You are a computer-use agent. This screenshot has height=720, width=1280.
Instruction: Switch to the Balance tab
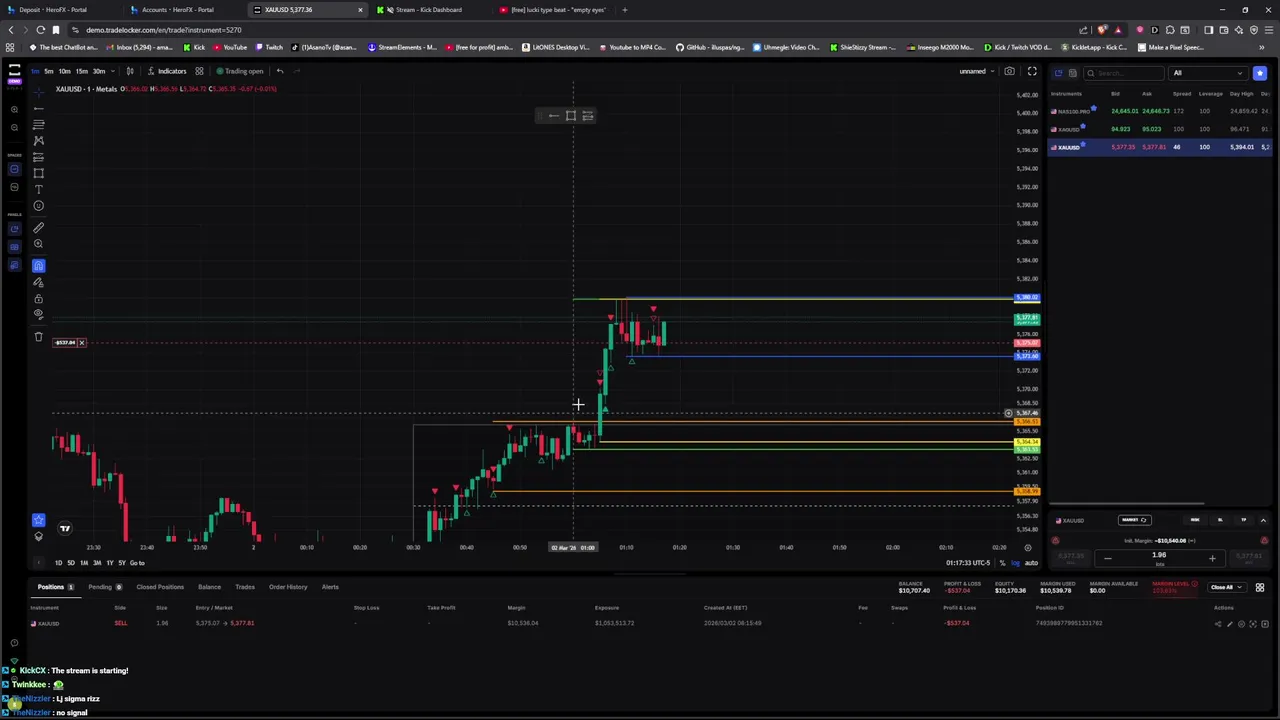209,587
